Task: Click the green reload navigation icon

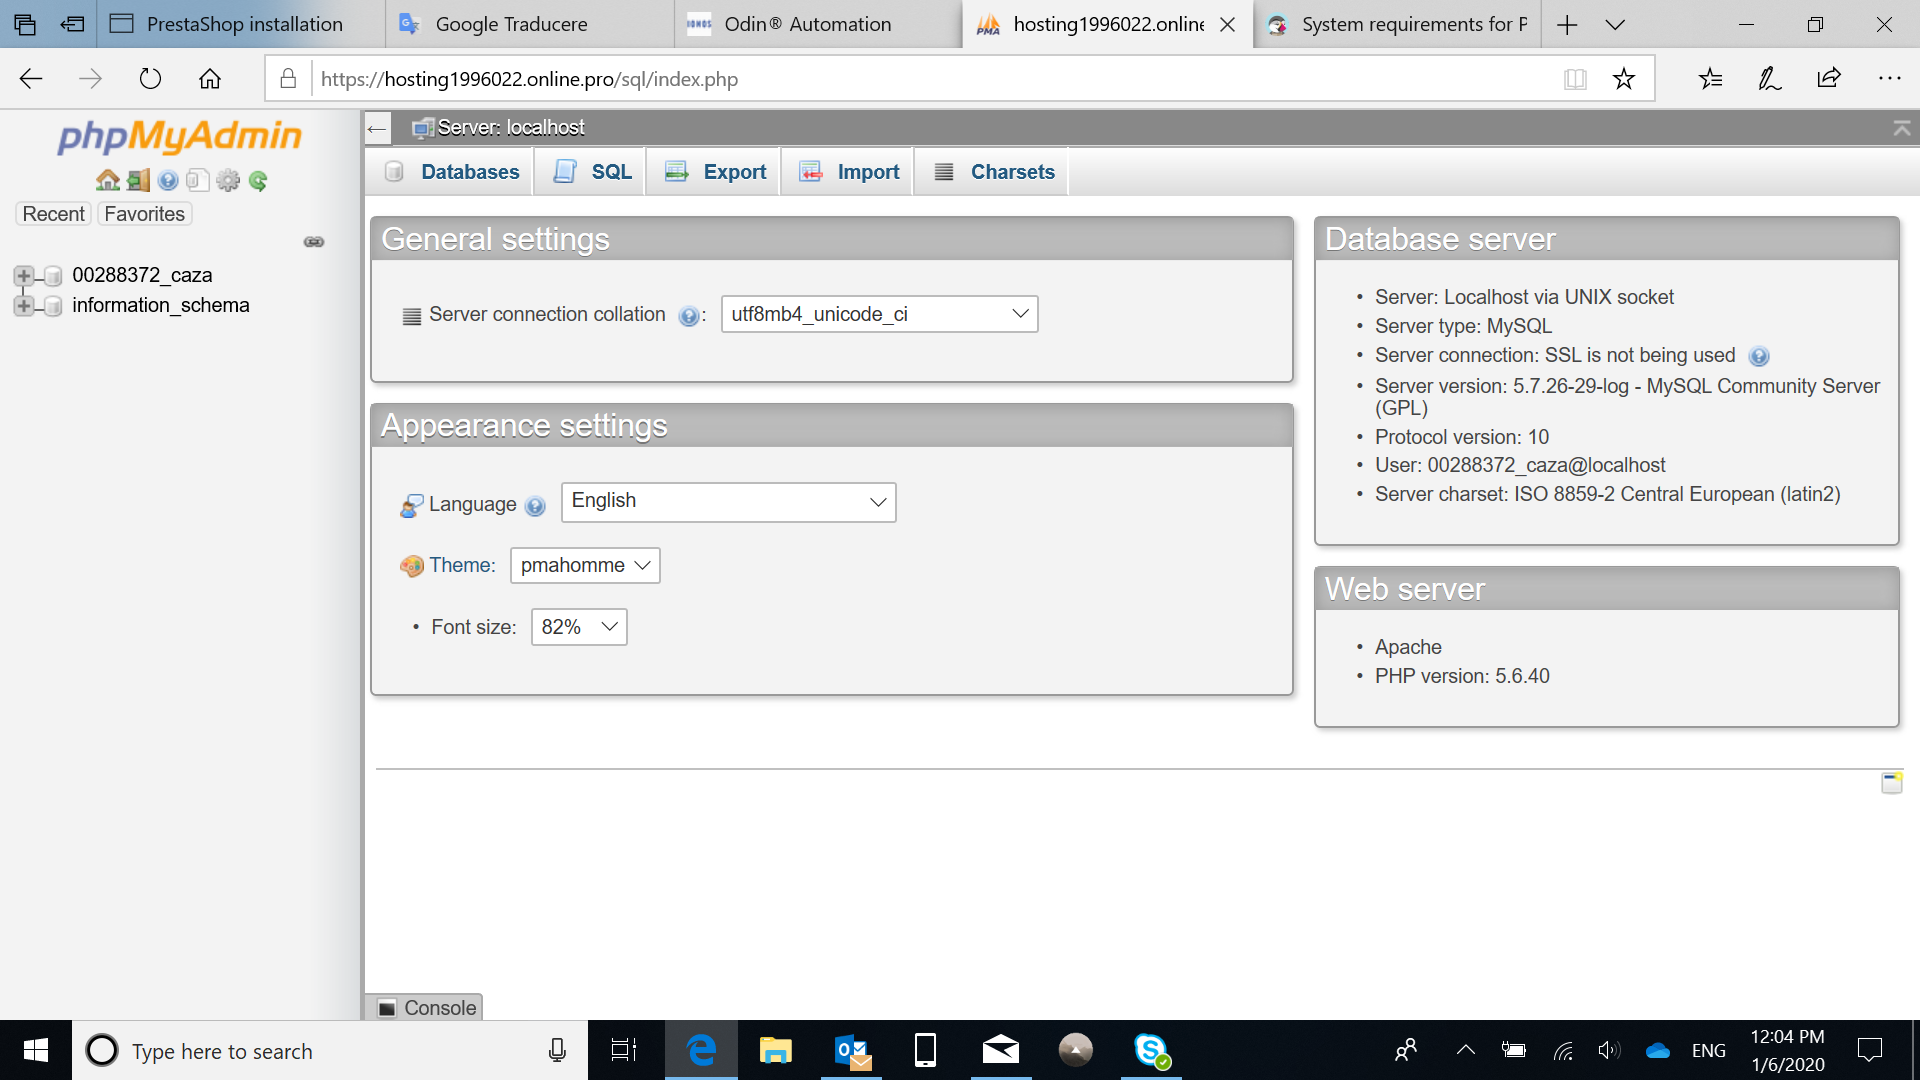Action: pyautogui.click(x=258, y=180)
